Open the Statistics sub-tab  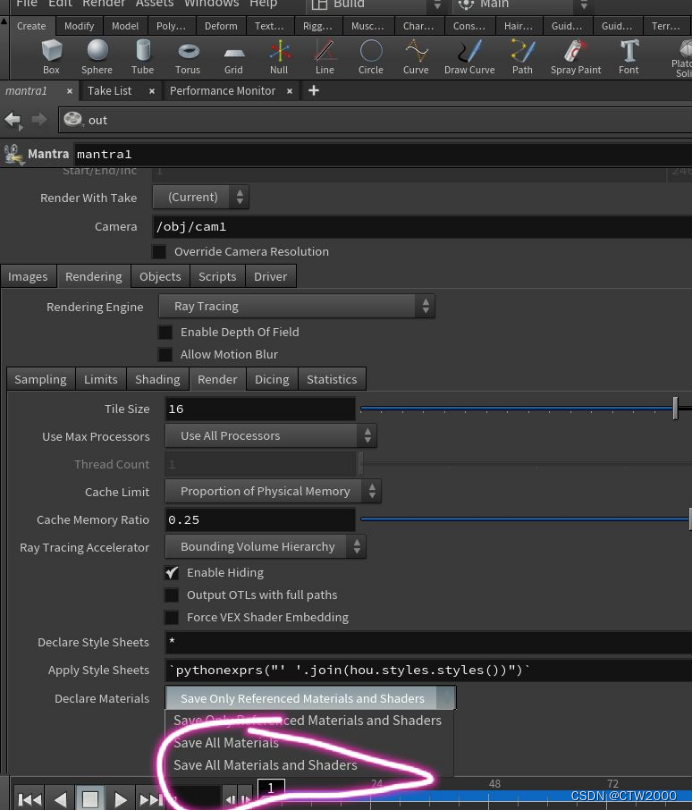pos(332,380)
